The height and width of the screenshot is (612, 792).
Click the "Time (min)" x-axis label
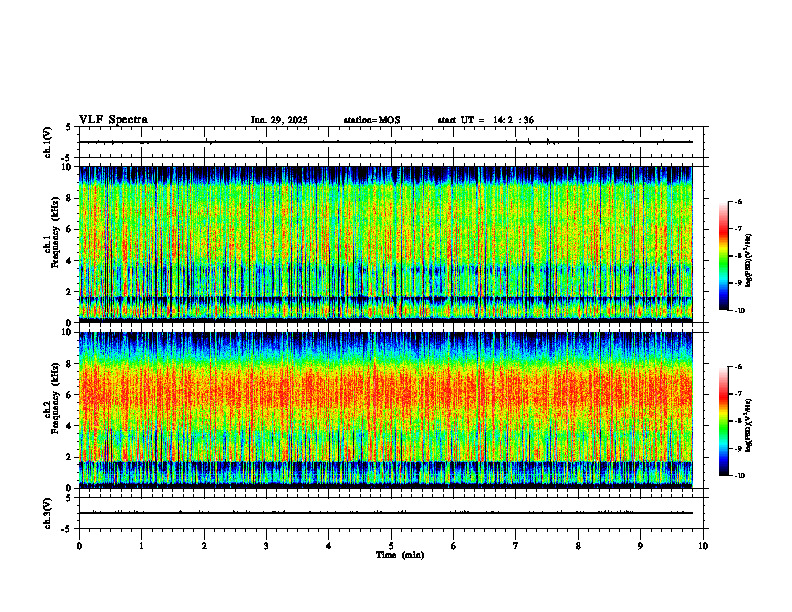pos(400,555)
